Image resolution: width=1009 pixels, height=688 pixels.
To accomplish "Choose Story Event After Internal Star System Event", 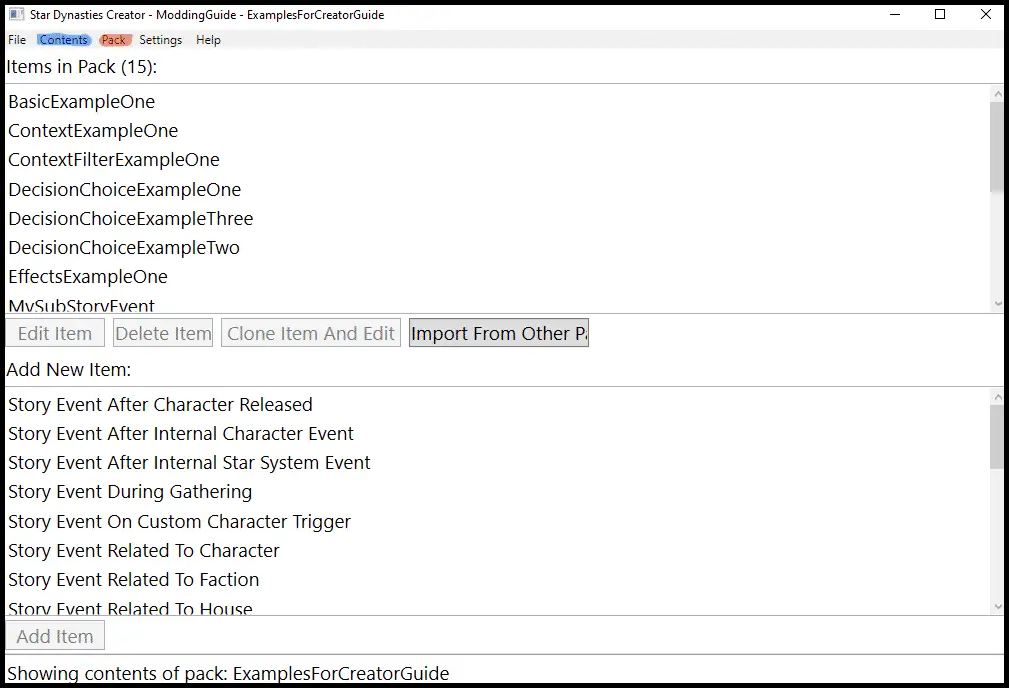I will [497, 462].
